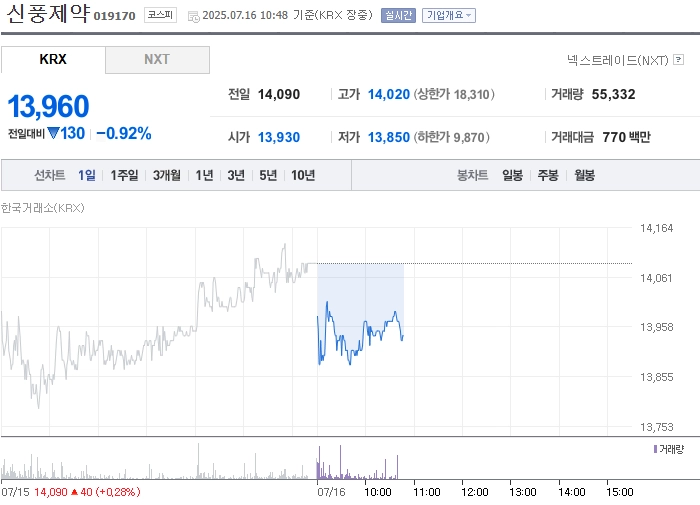Switch to the KRX tab
Image resolution: width=700 pixels, height=505 pixels.
pos(53,59)
